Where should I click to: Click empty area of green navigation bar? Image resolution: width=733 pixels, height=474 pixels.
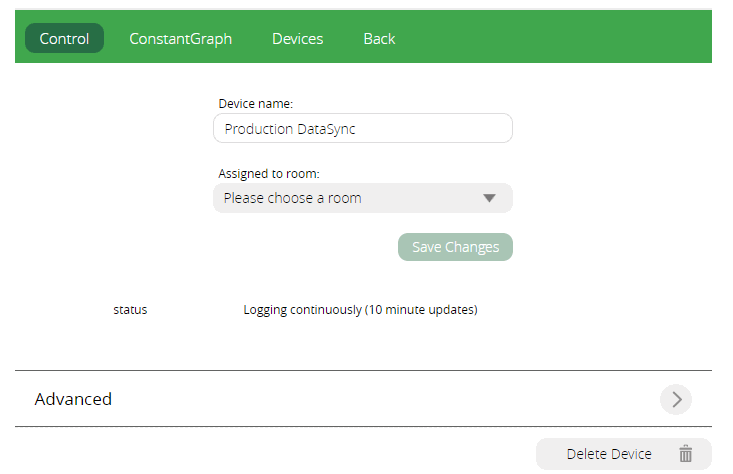click(560, 39)
